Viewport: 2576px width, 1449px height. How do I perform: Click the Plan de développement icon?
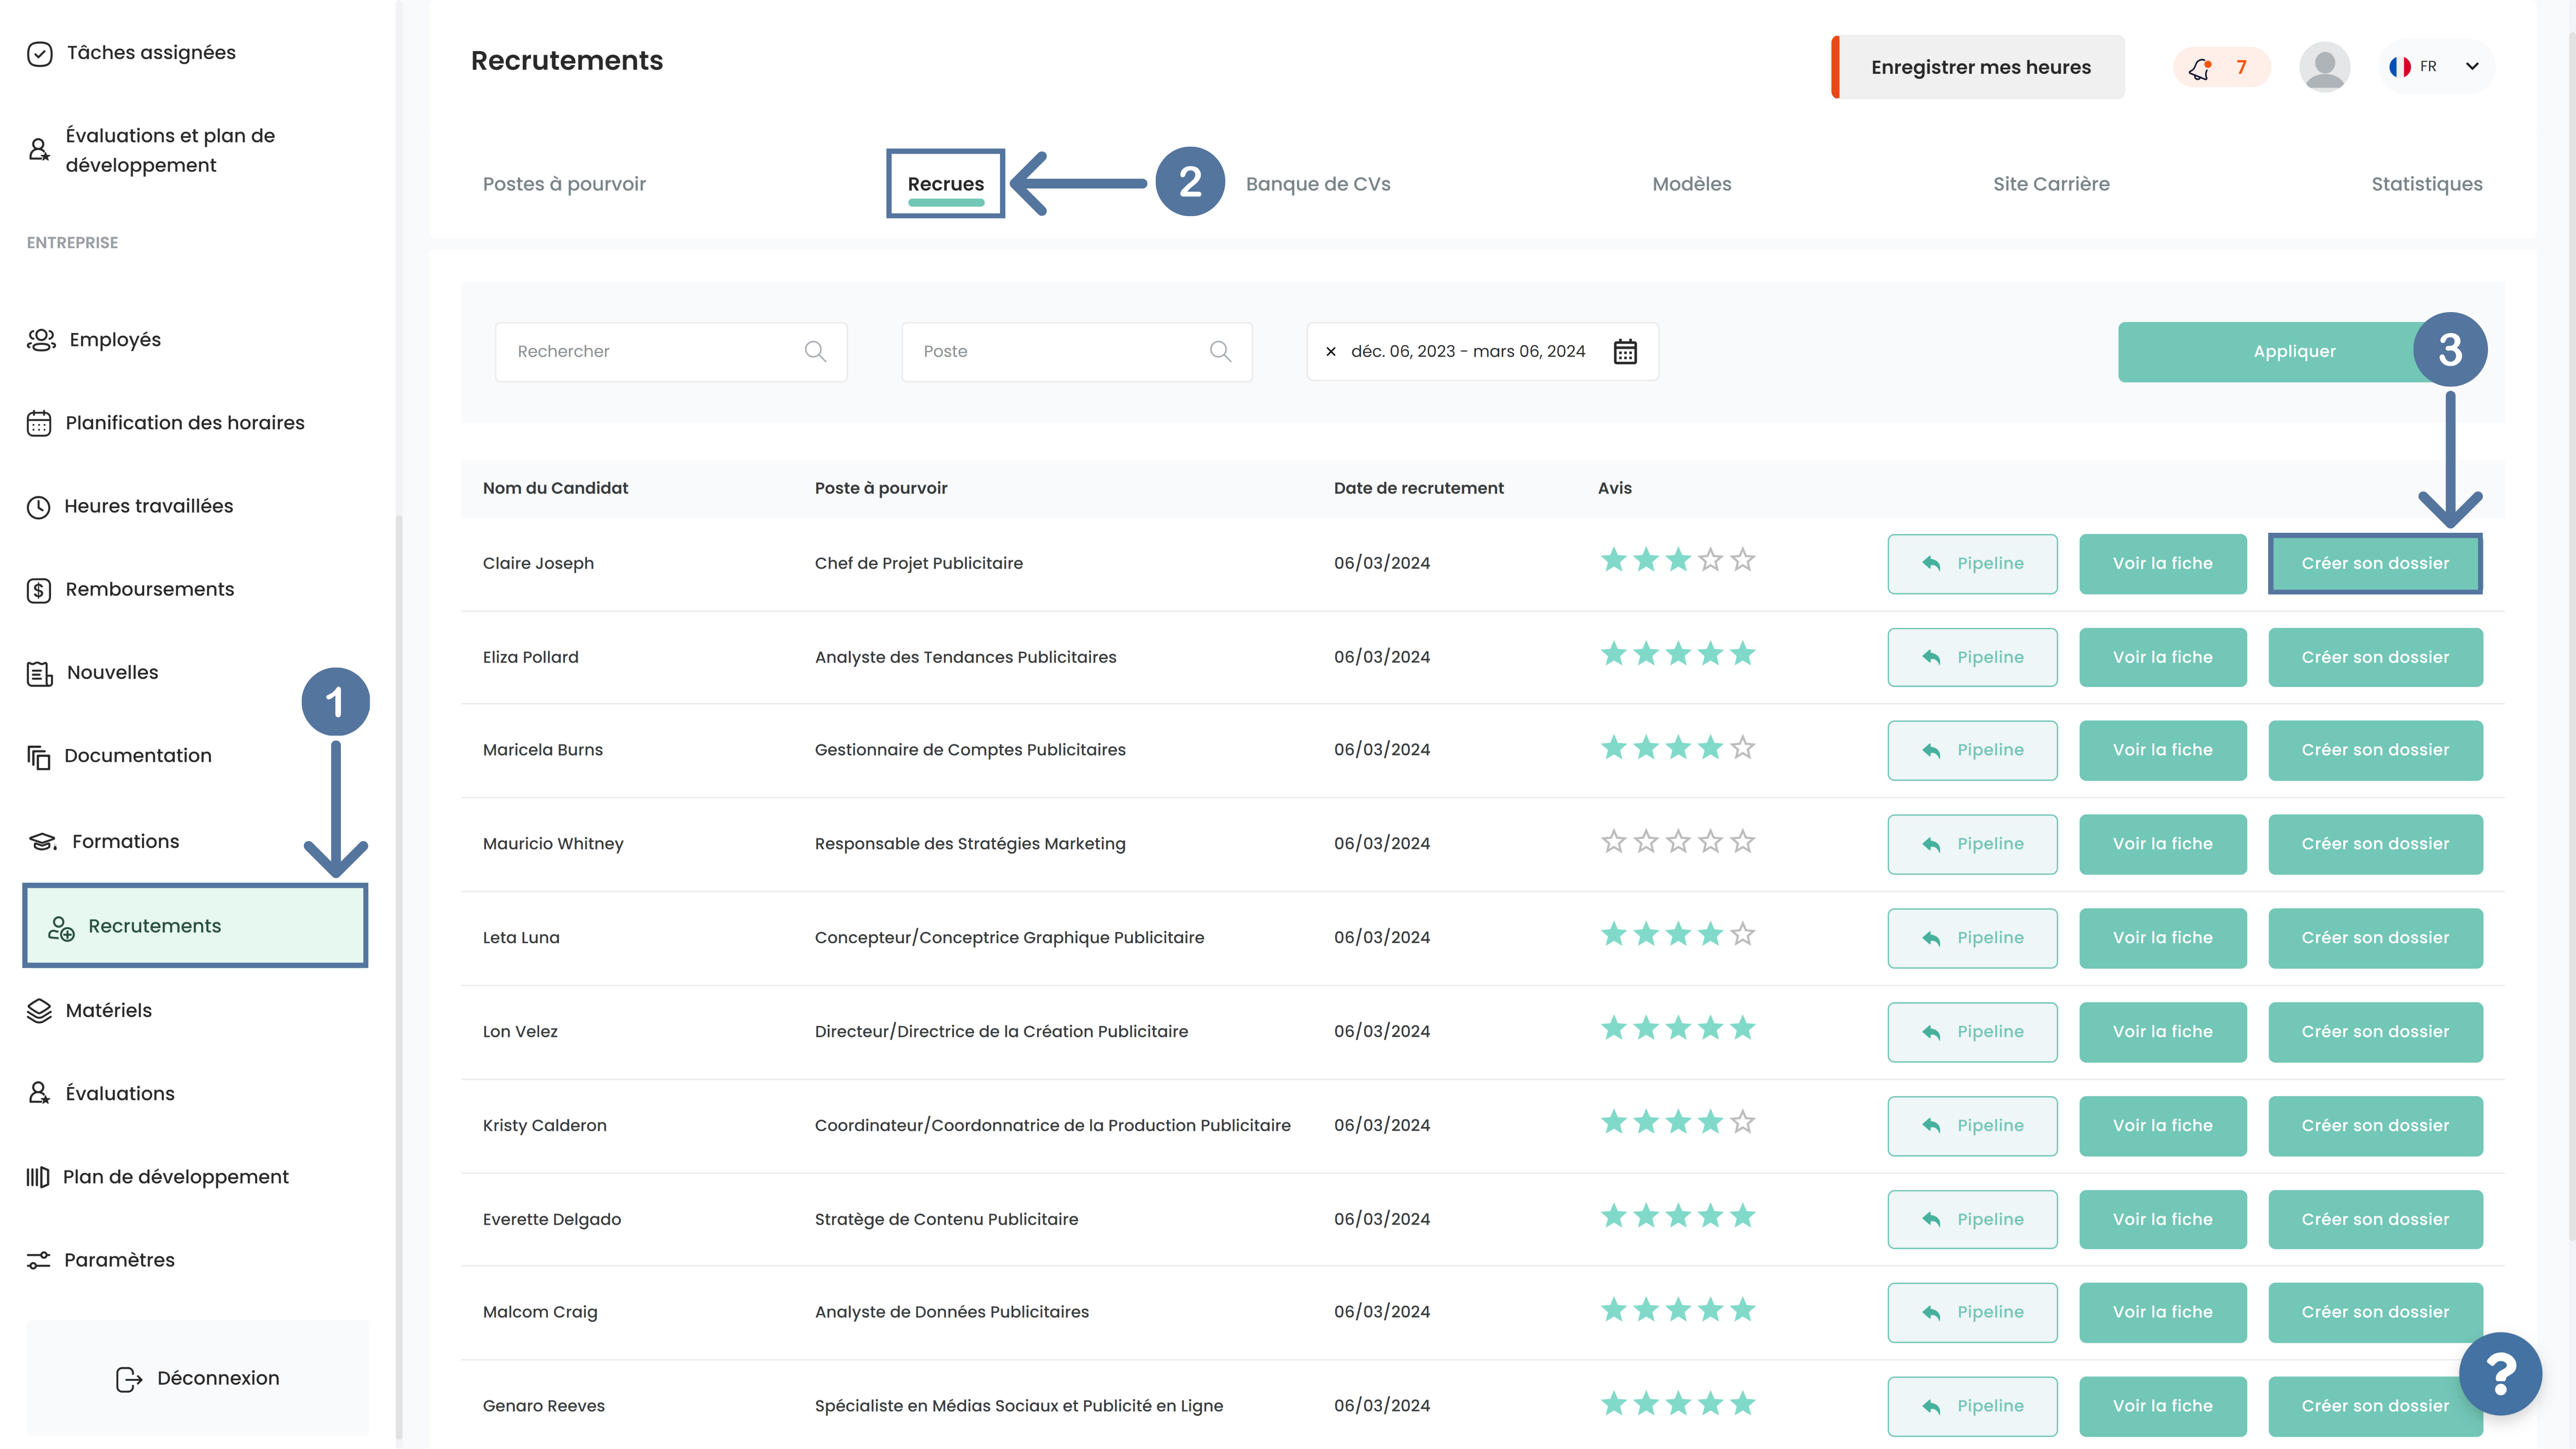tap(38, 1177)
